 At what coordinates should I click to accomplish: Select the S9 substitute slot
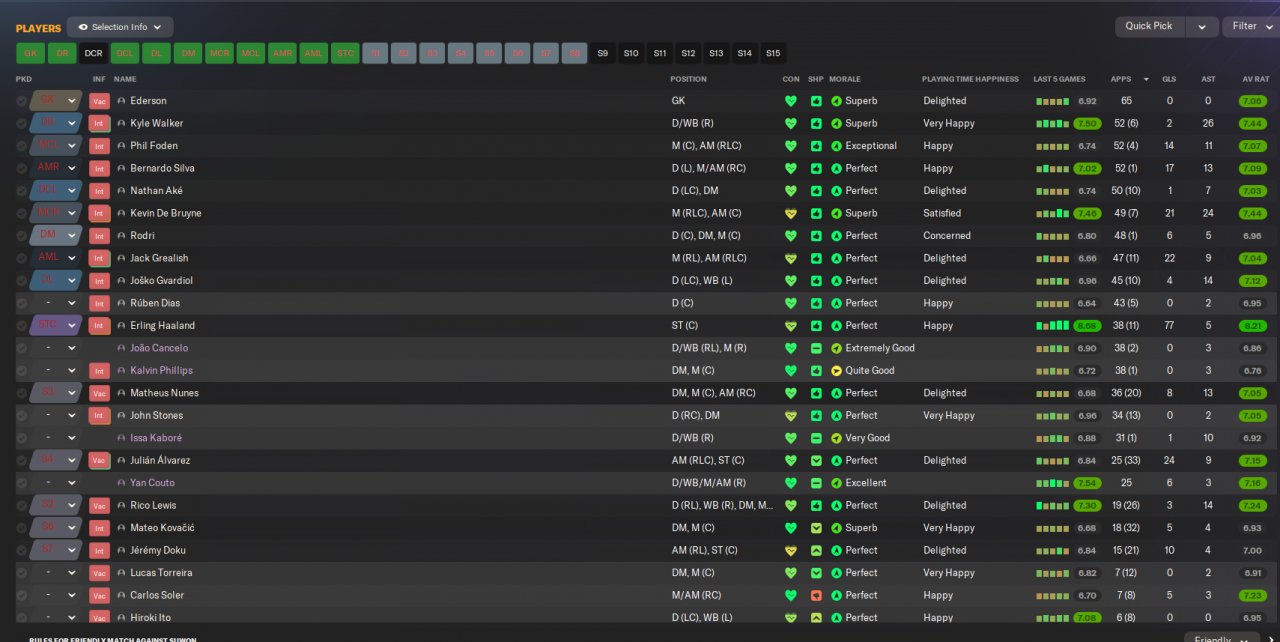point(602,53)
